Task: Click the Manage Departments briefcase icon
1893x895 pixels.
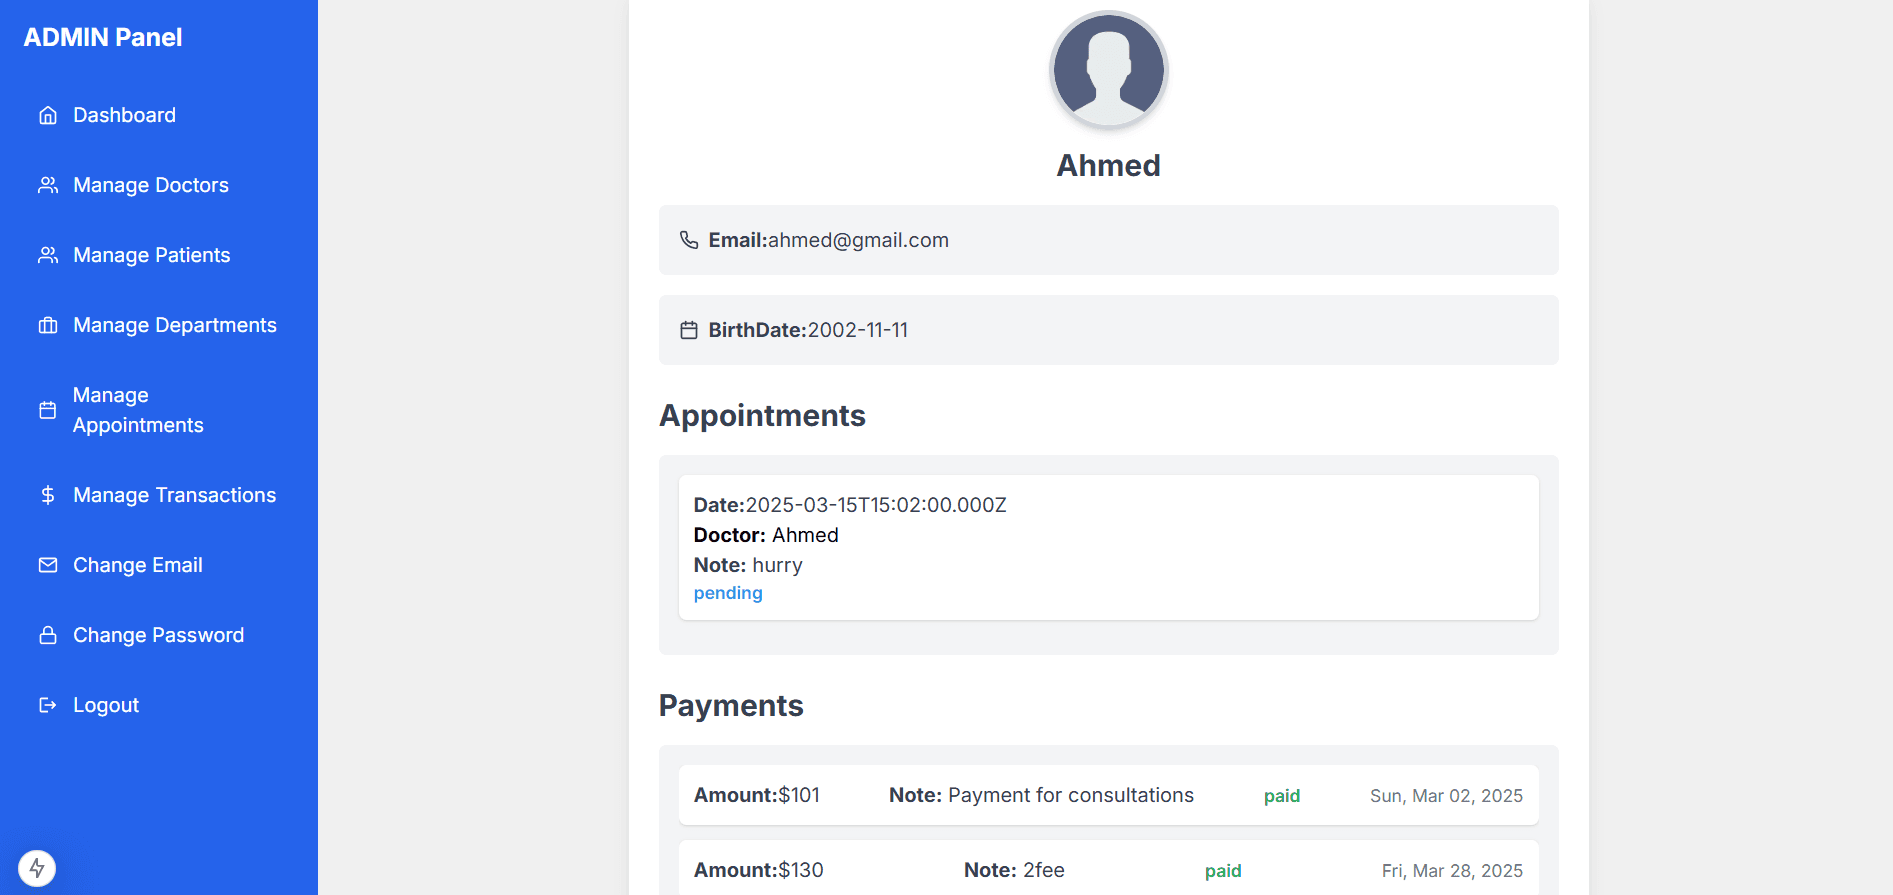Action: (48, 325)
